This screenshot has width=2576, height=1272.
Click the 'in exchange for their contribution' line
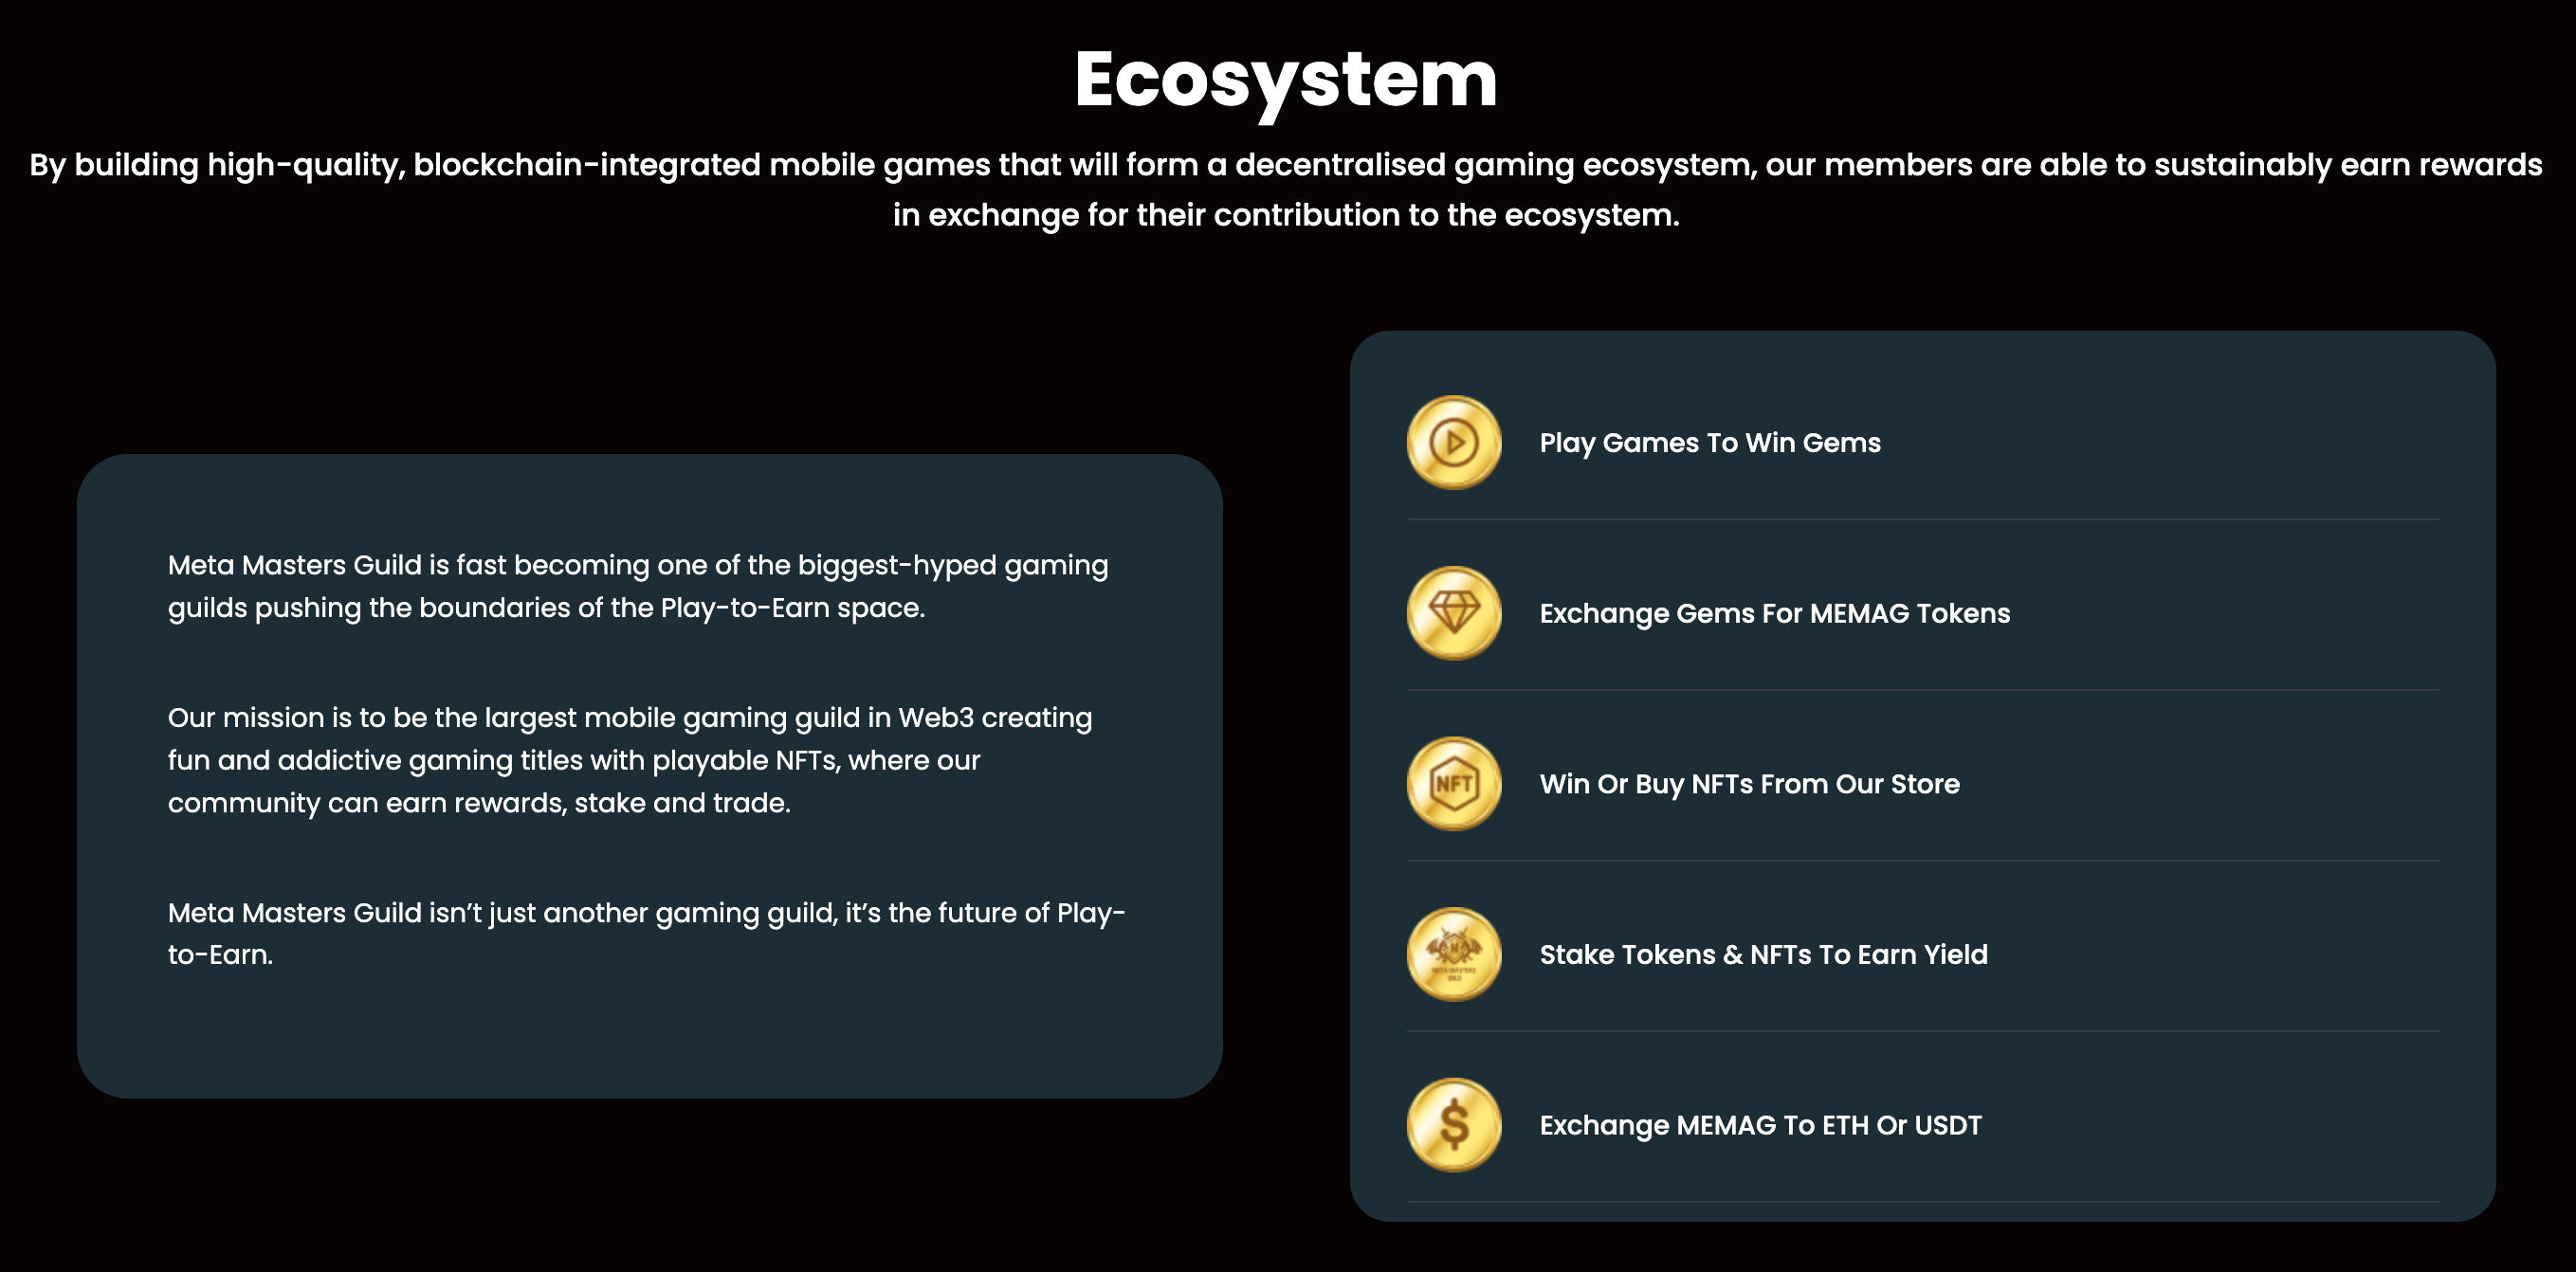(1286, 215)
